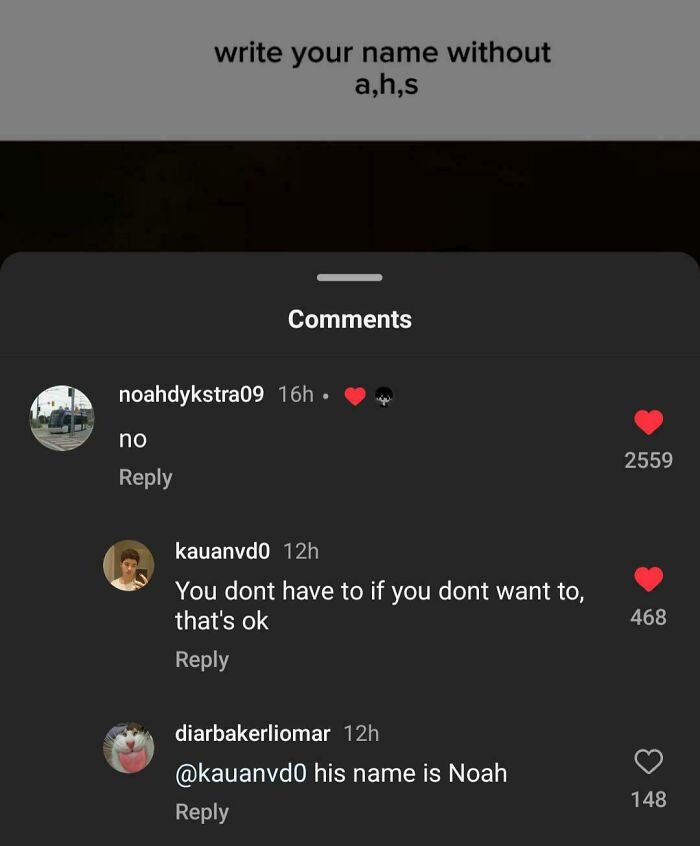Screen dimensions: 700x846
Task: Unlike noahdykstra09's comment via red heart
Action: tap(648, 422)
